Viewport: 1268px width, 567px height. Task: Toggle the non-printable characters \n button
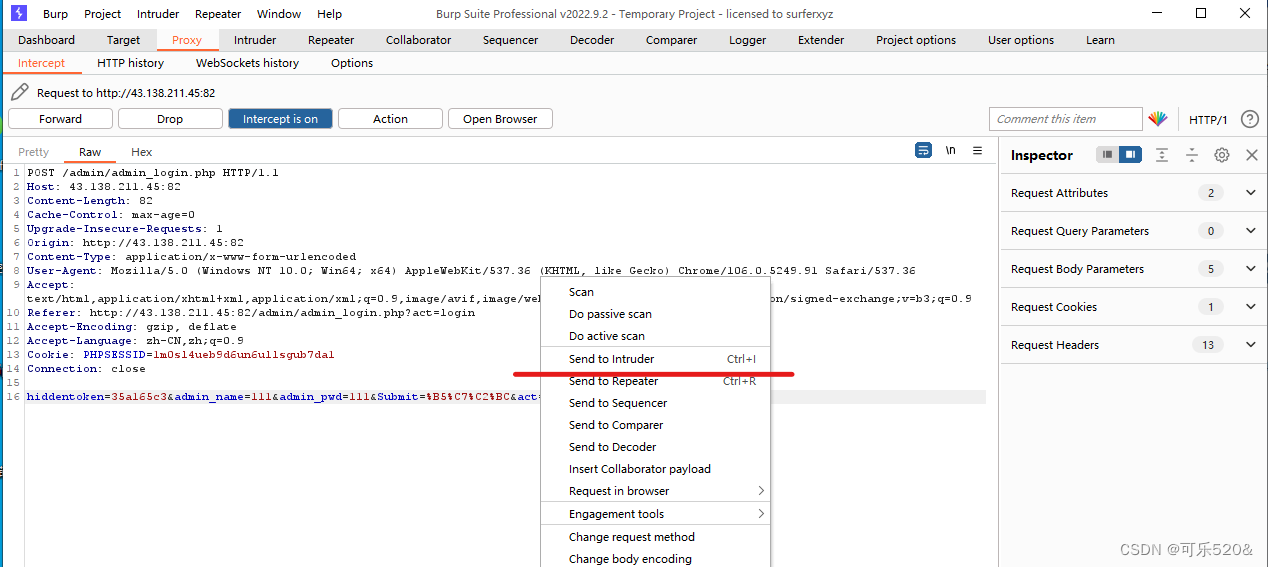point(951,151)
